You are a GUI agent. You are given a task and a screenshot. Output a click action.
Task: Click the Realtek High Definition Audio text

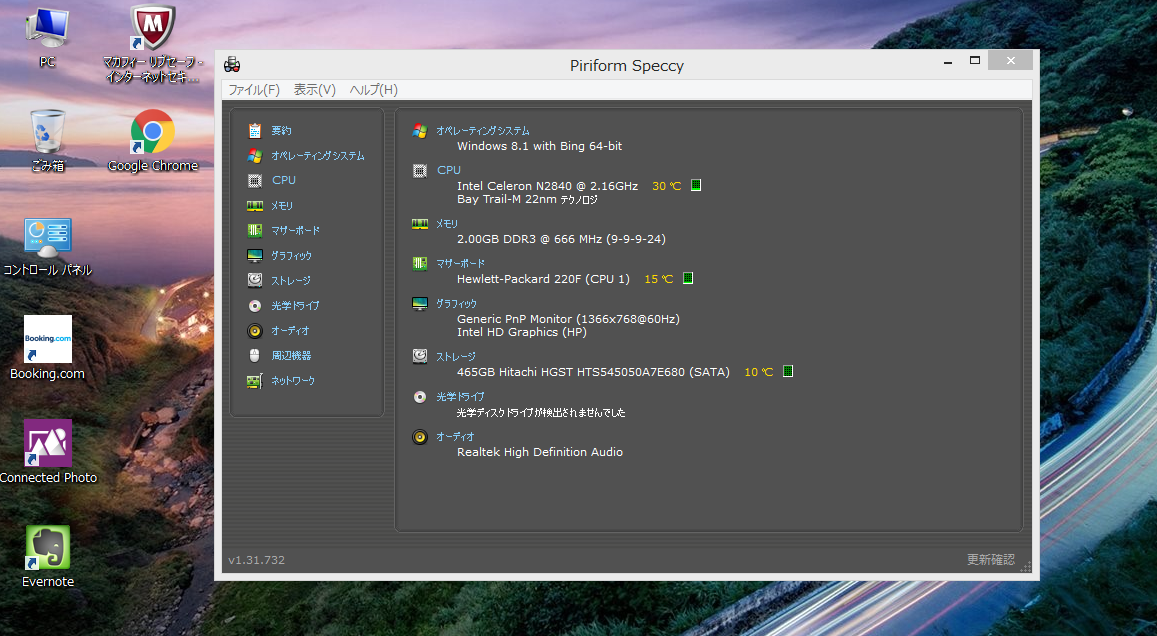(540, 452)
